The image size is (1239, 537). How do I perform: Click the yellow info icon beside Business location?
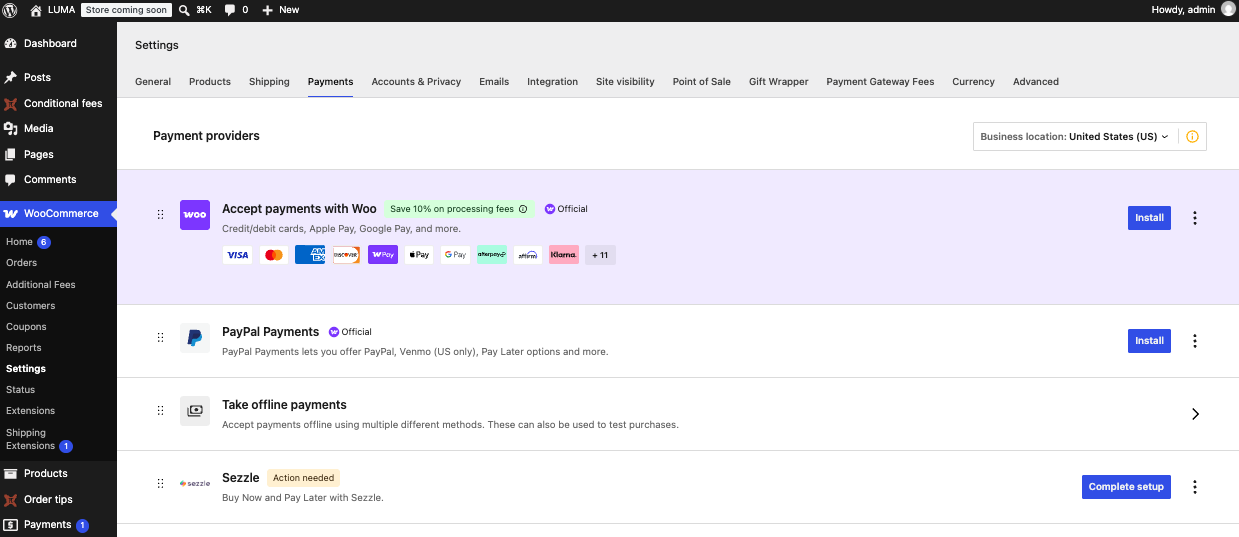pyautogui.click(x=1192, y=137)
